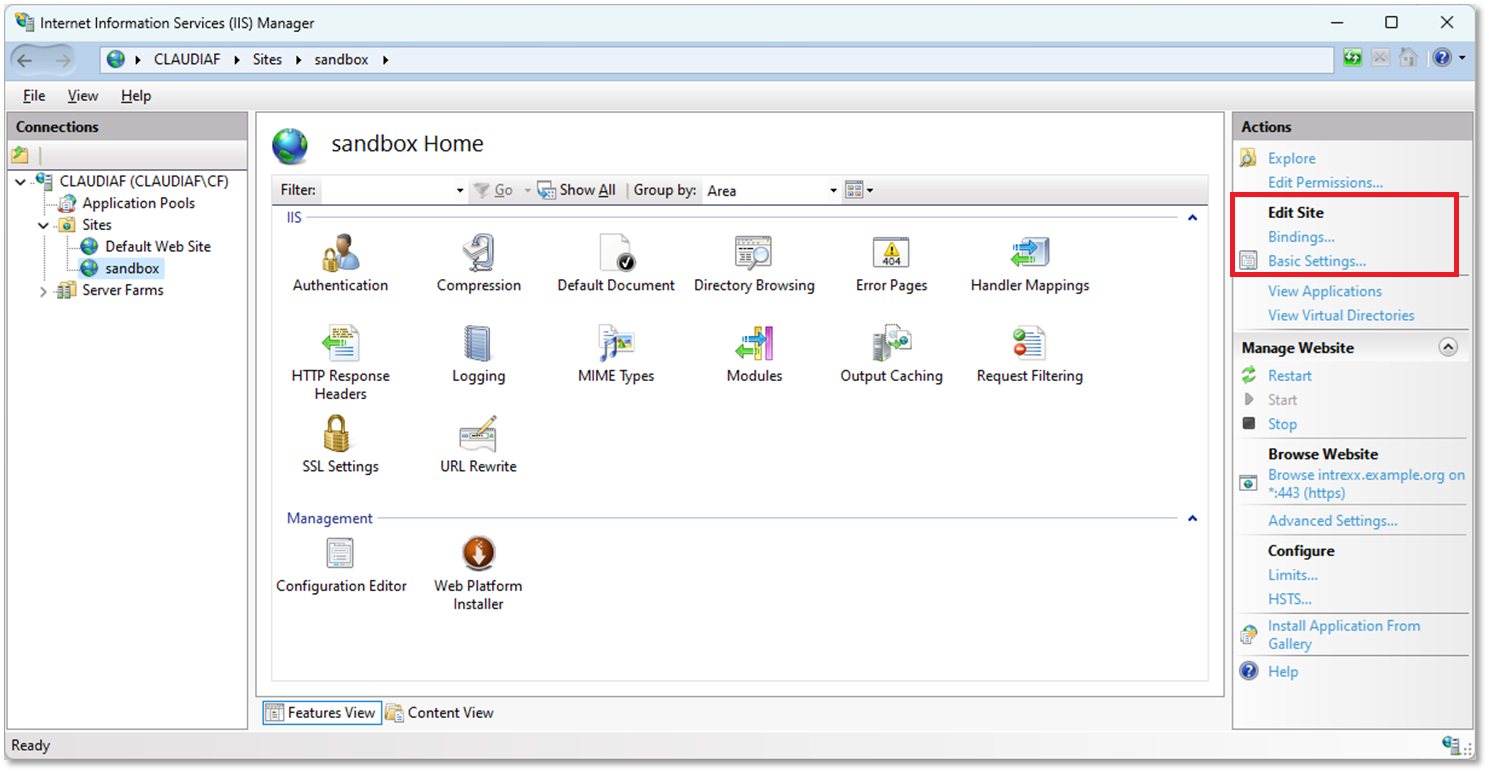Open the MIME Types feature
Screen dimensions: 1489x773
(x=616, y=345)
